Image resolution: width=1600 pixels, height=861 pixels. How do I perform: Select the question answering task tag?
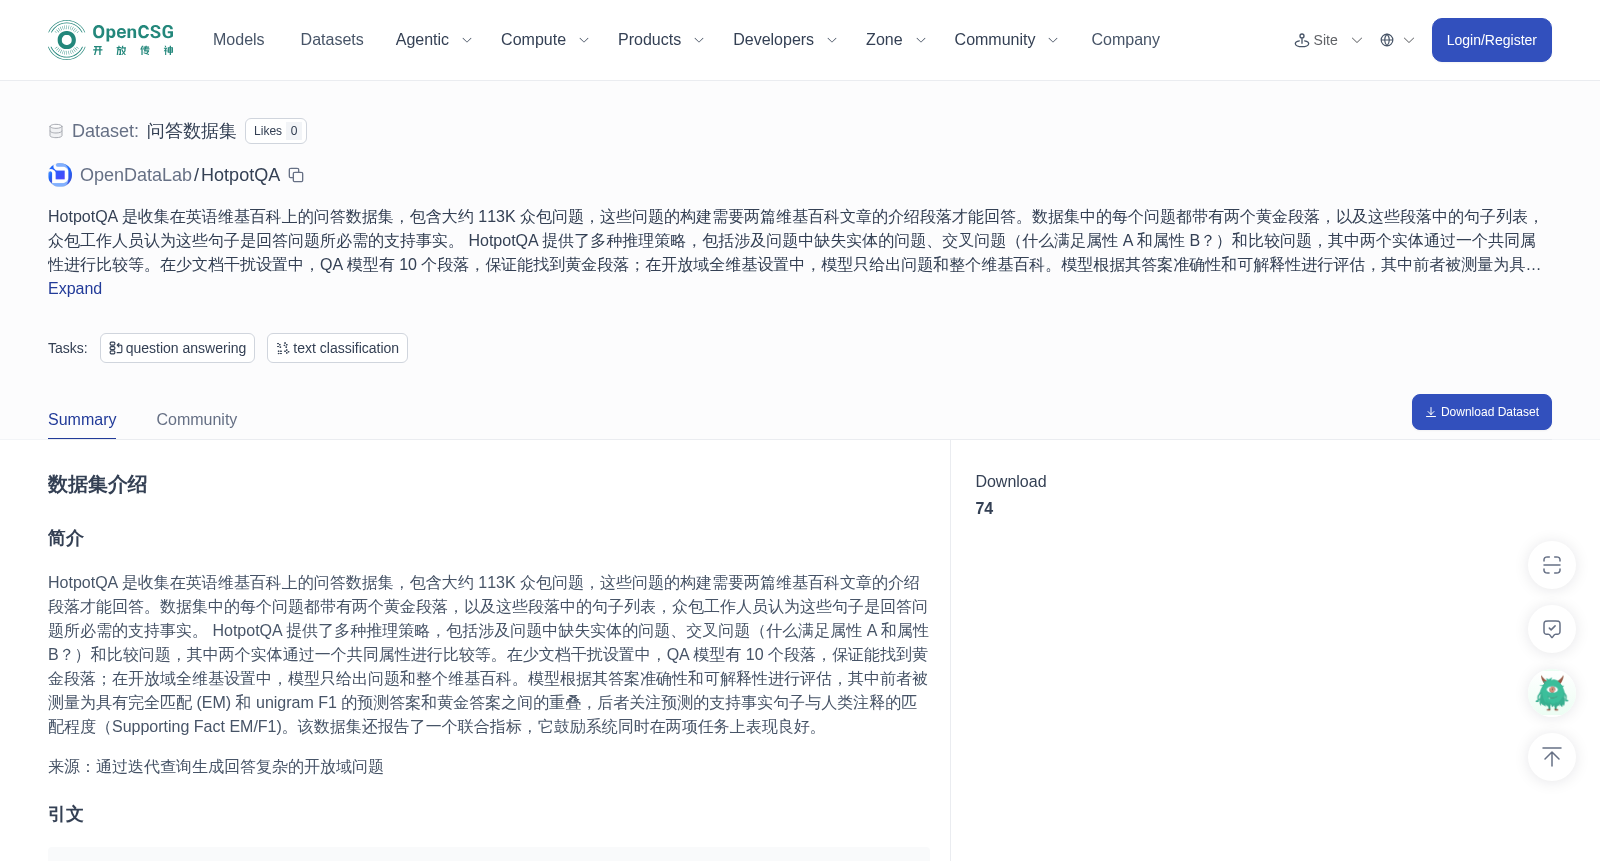pyautogui.click(x=177, y=348)
